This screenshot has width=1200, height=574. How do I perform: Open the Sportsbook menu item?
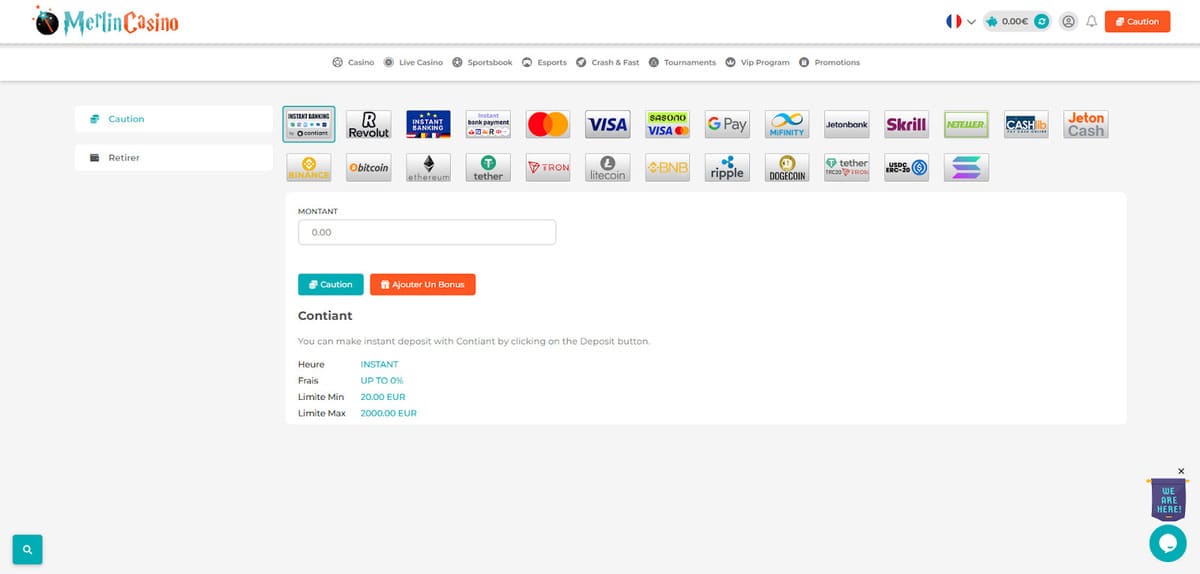482,62
